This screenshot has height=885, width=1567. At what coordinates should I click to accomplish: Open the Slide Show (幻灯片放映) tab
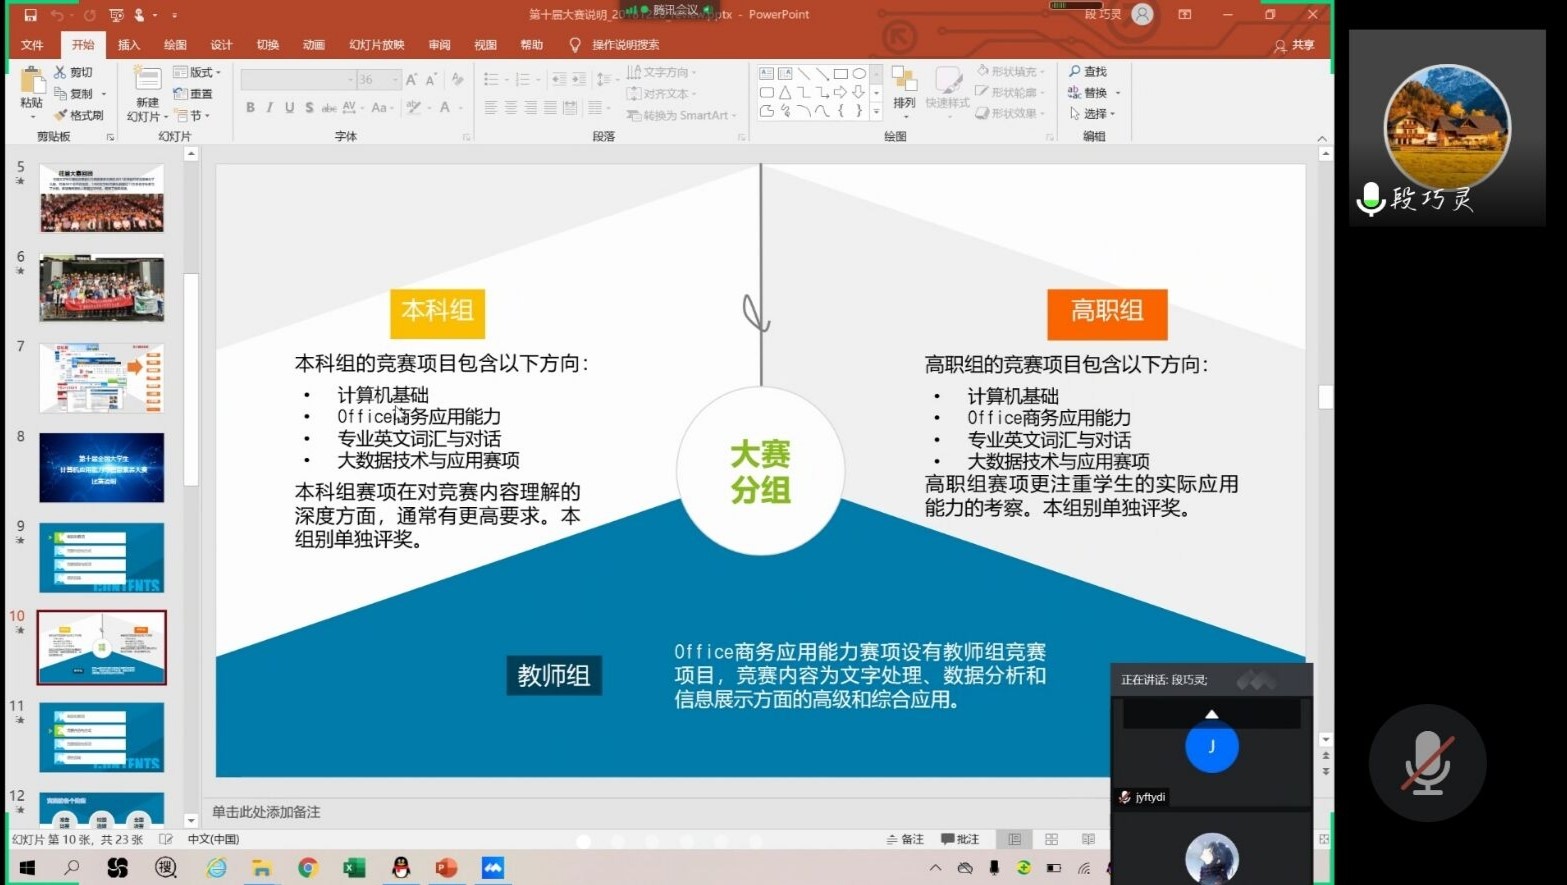coord(376,45)
